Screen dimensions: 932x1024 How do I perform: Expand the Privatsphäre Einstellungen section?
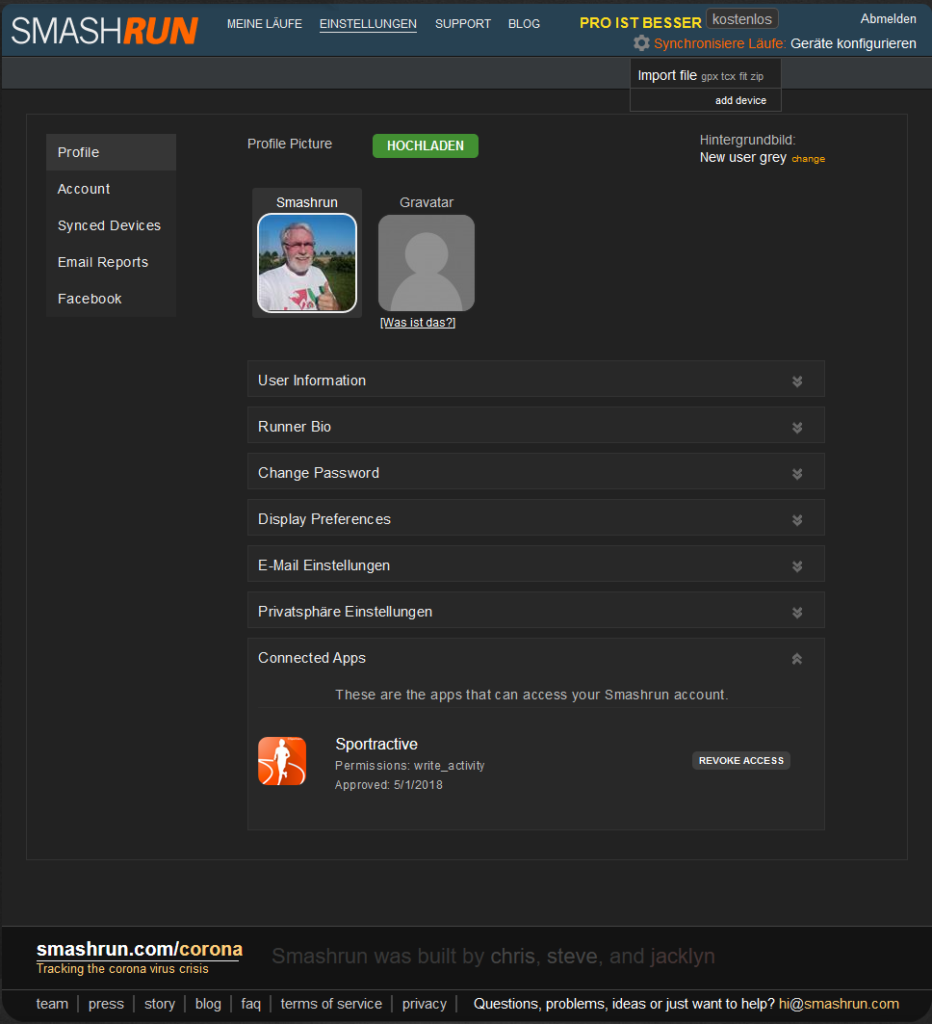coord(797,612)
